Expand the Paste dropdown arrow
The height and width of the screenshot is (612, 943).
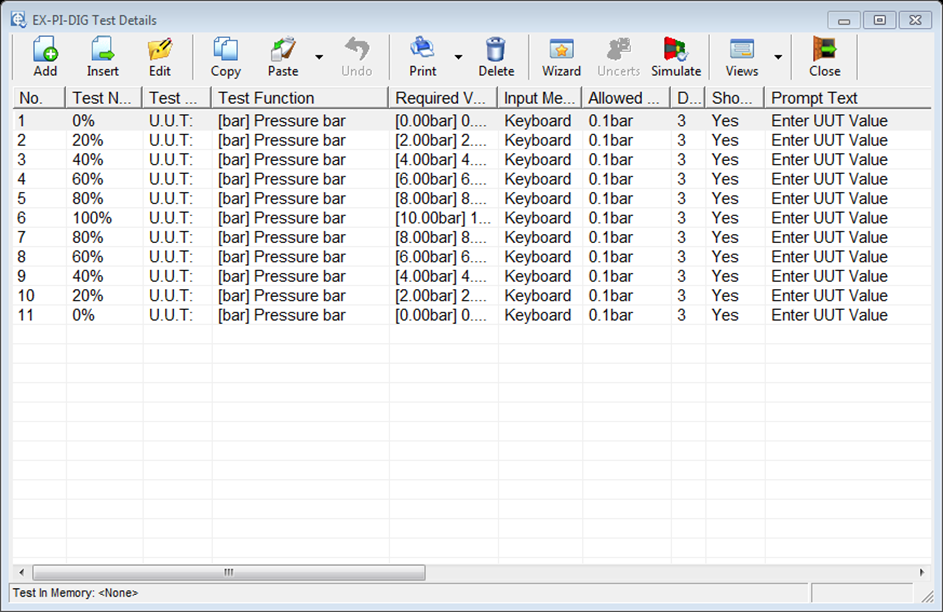pyautogui.click(x=319, y=57)
